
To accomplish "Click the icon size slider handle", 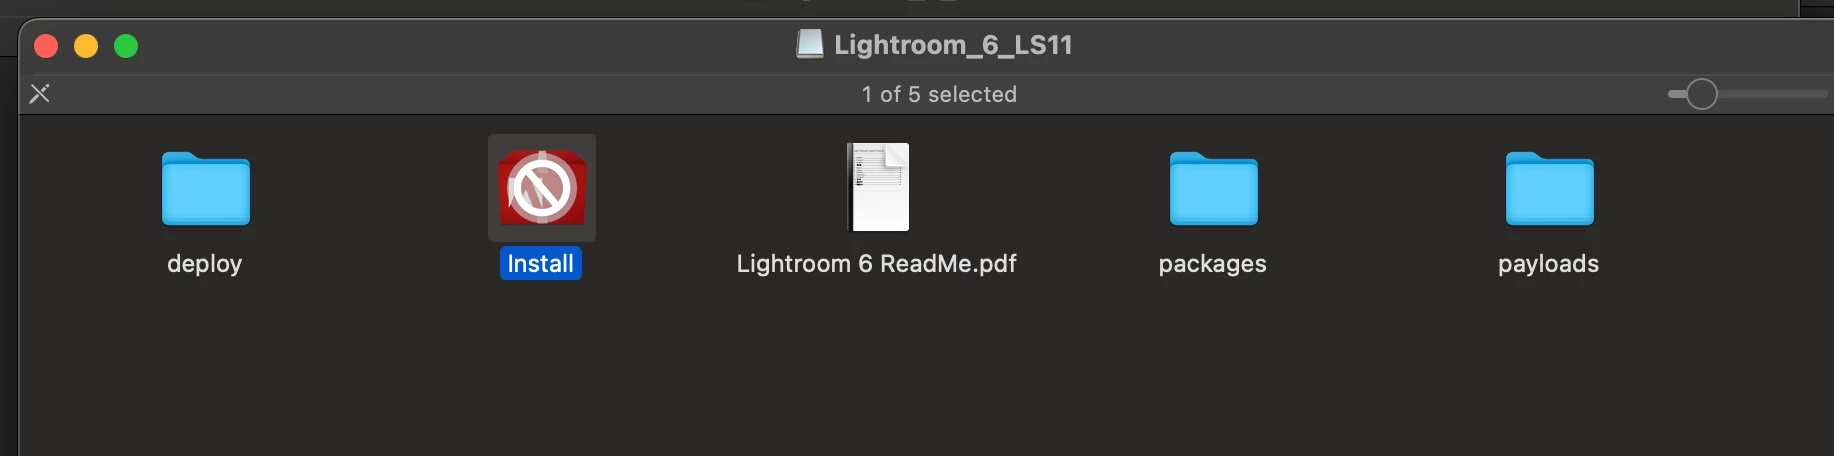I will [x=1701, y=94].
